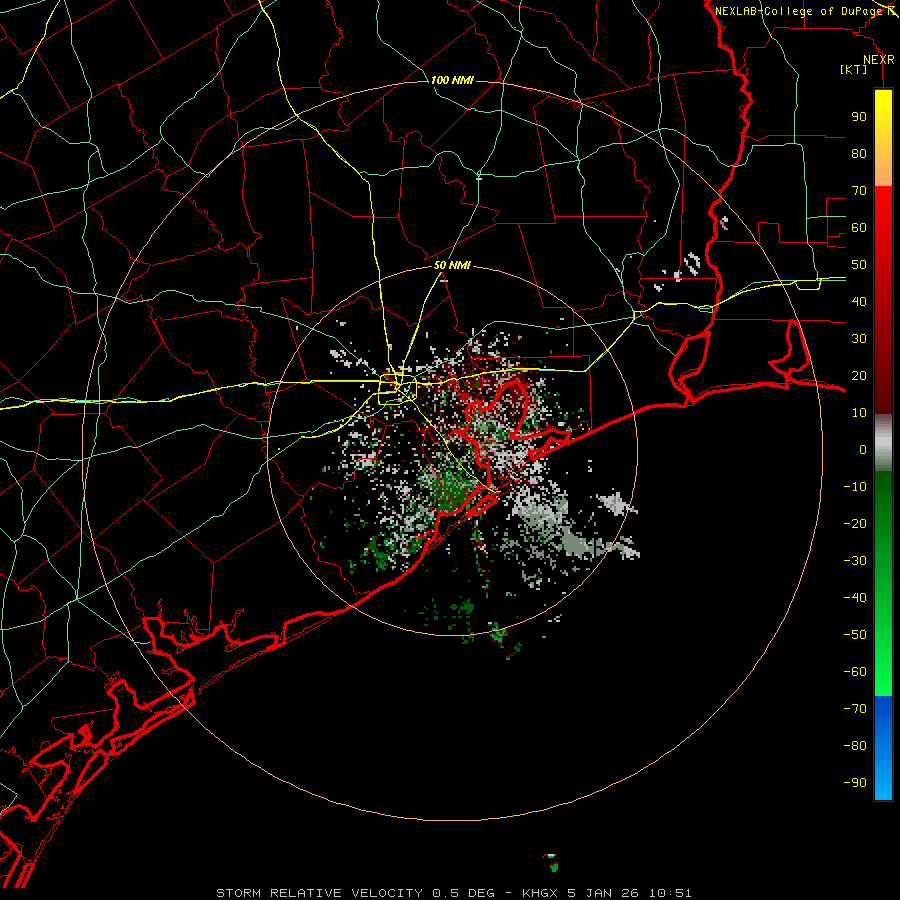Click the 60 value on velocity scale

[859, 228]
